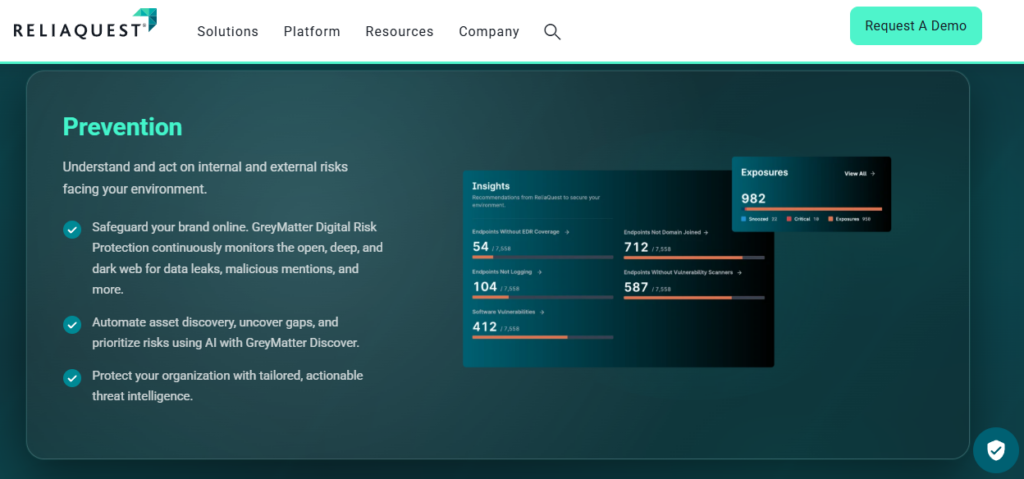Open Endpoints Without Vulnerability Scanners link

point(682,272)
